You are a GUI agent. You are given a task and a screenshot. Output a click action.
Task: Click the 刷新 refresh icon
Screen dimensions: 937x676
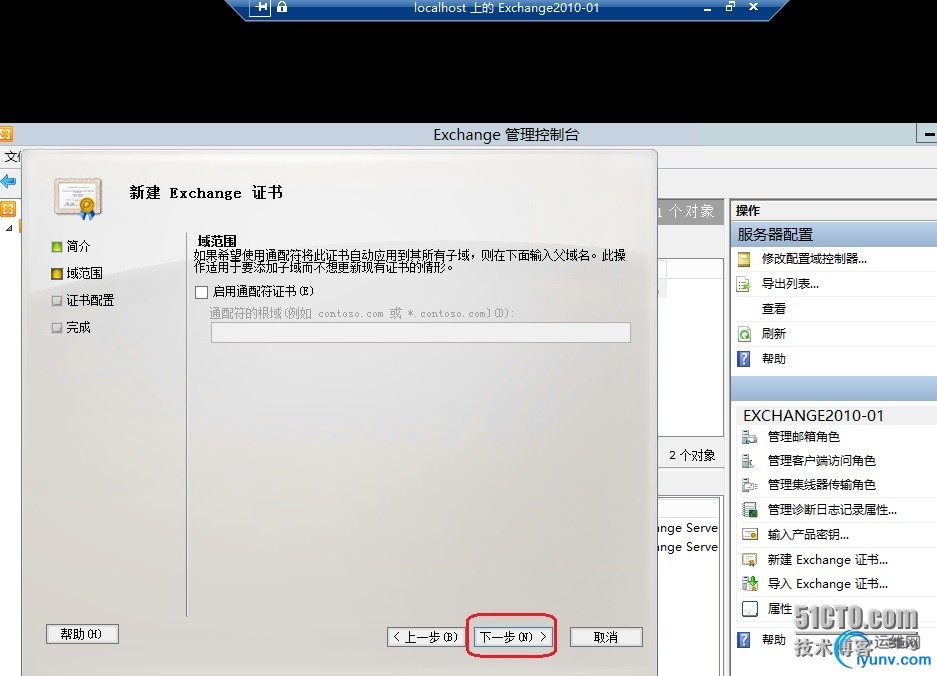[x=744, y=334]
